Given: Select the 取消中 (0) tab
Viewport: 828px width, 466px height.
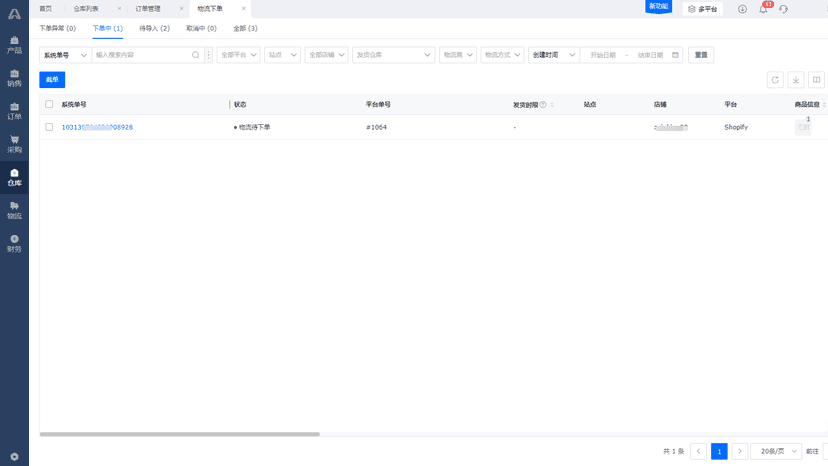Looking at the screenshot, I should tap(201, 29).
